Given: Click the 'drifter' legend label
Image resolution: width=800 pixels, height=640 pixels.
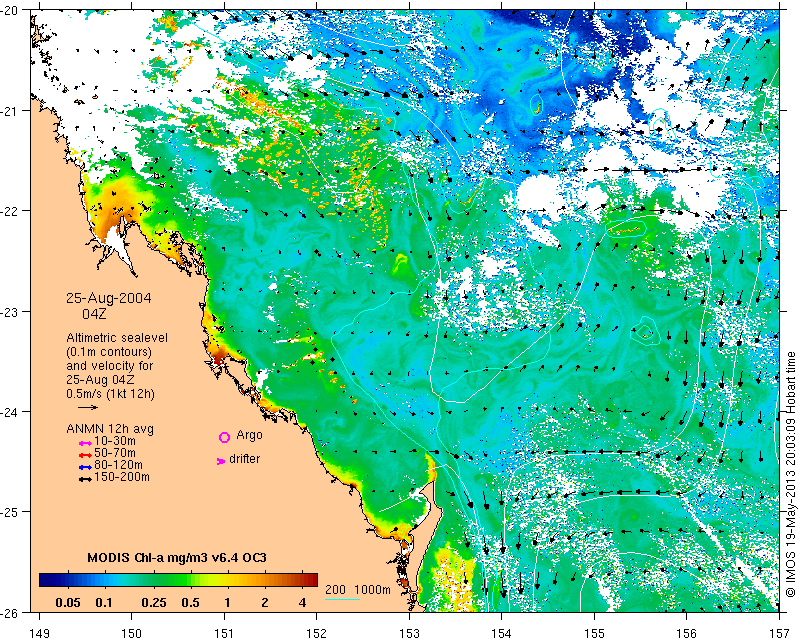Looking at the screenshot, I should click(x=244, y=459).
